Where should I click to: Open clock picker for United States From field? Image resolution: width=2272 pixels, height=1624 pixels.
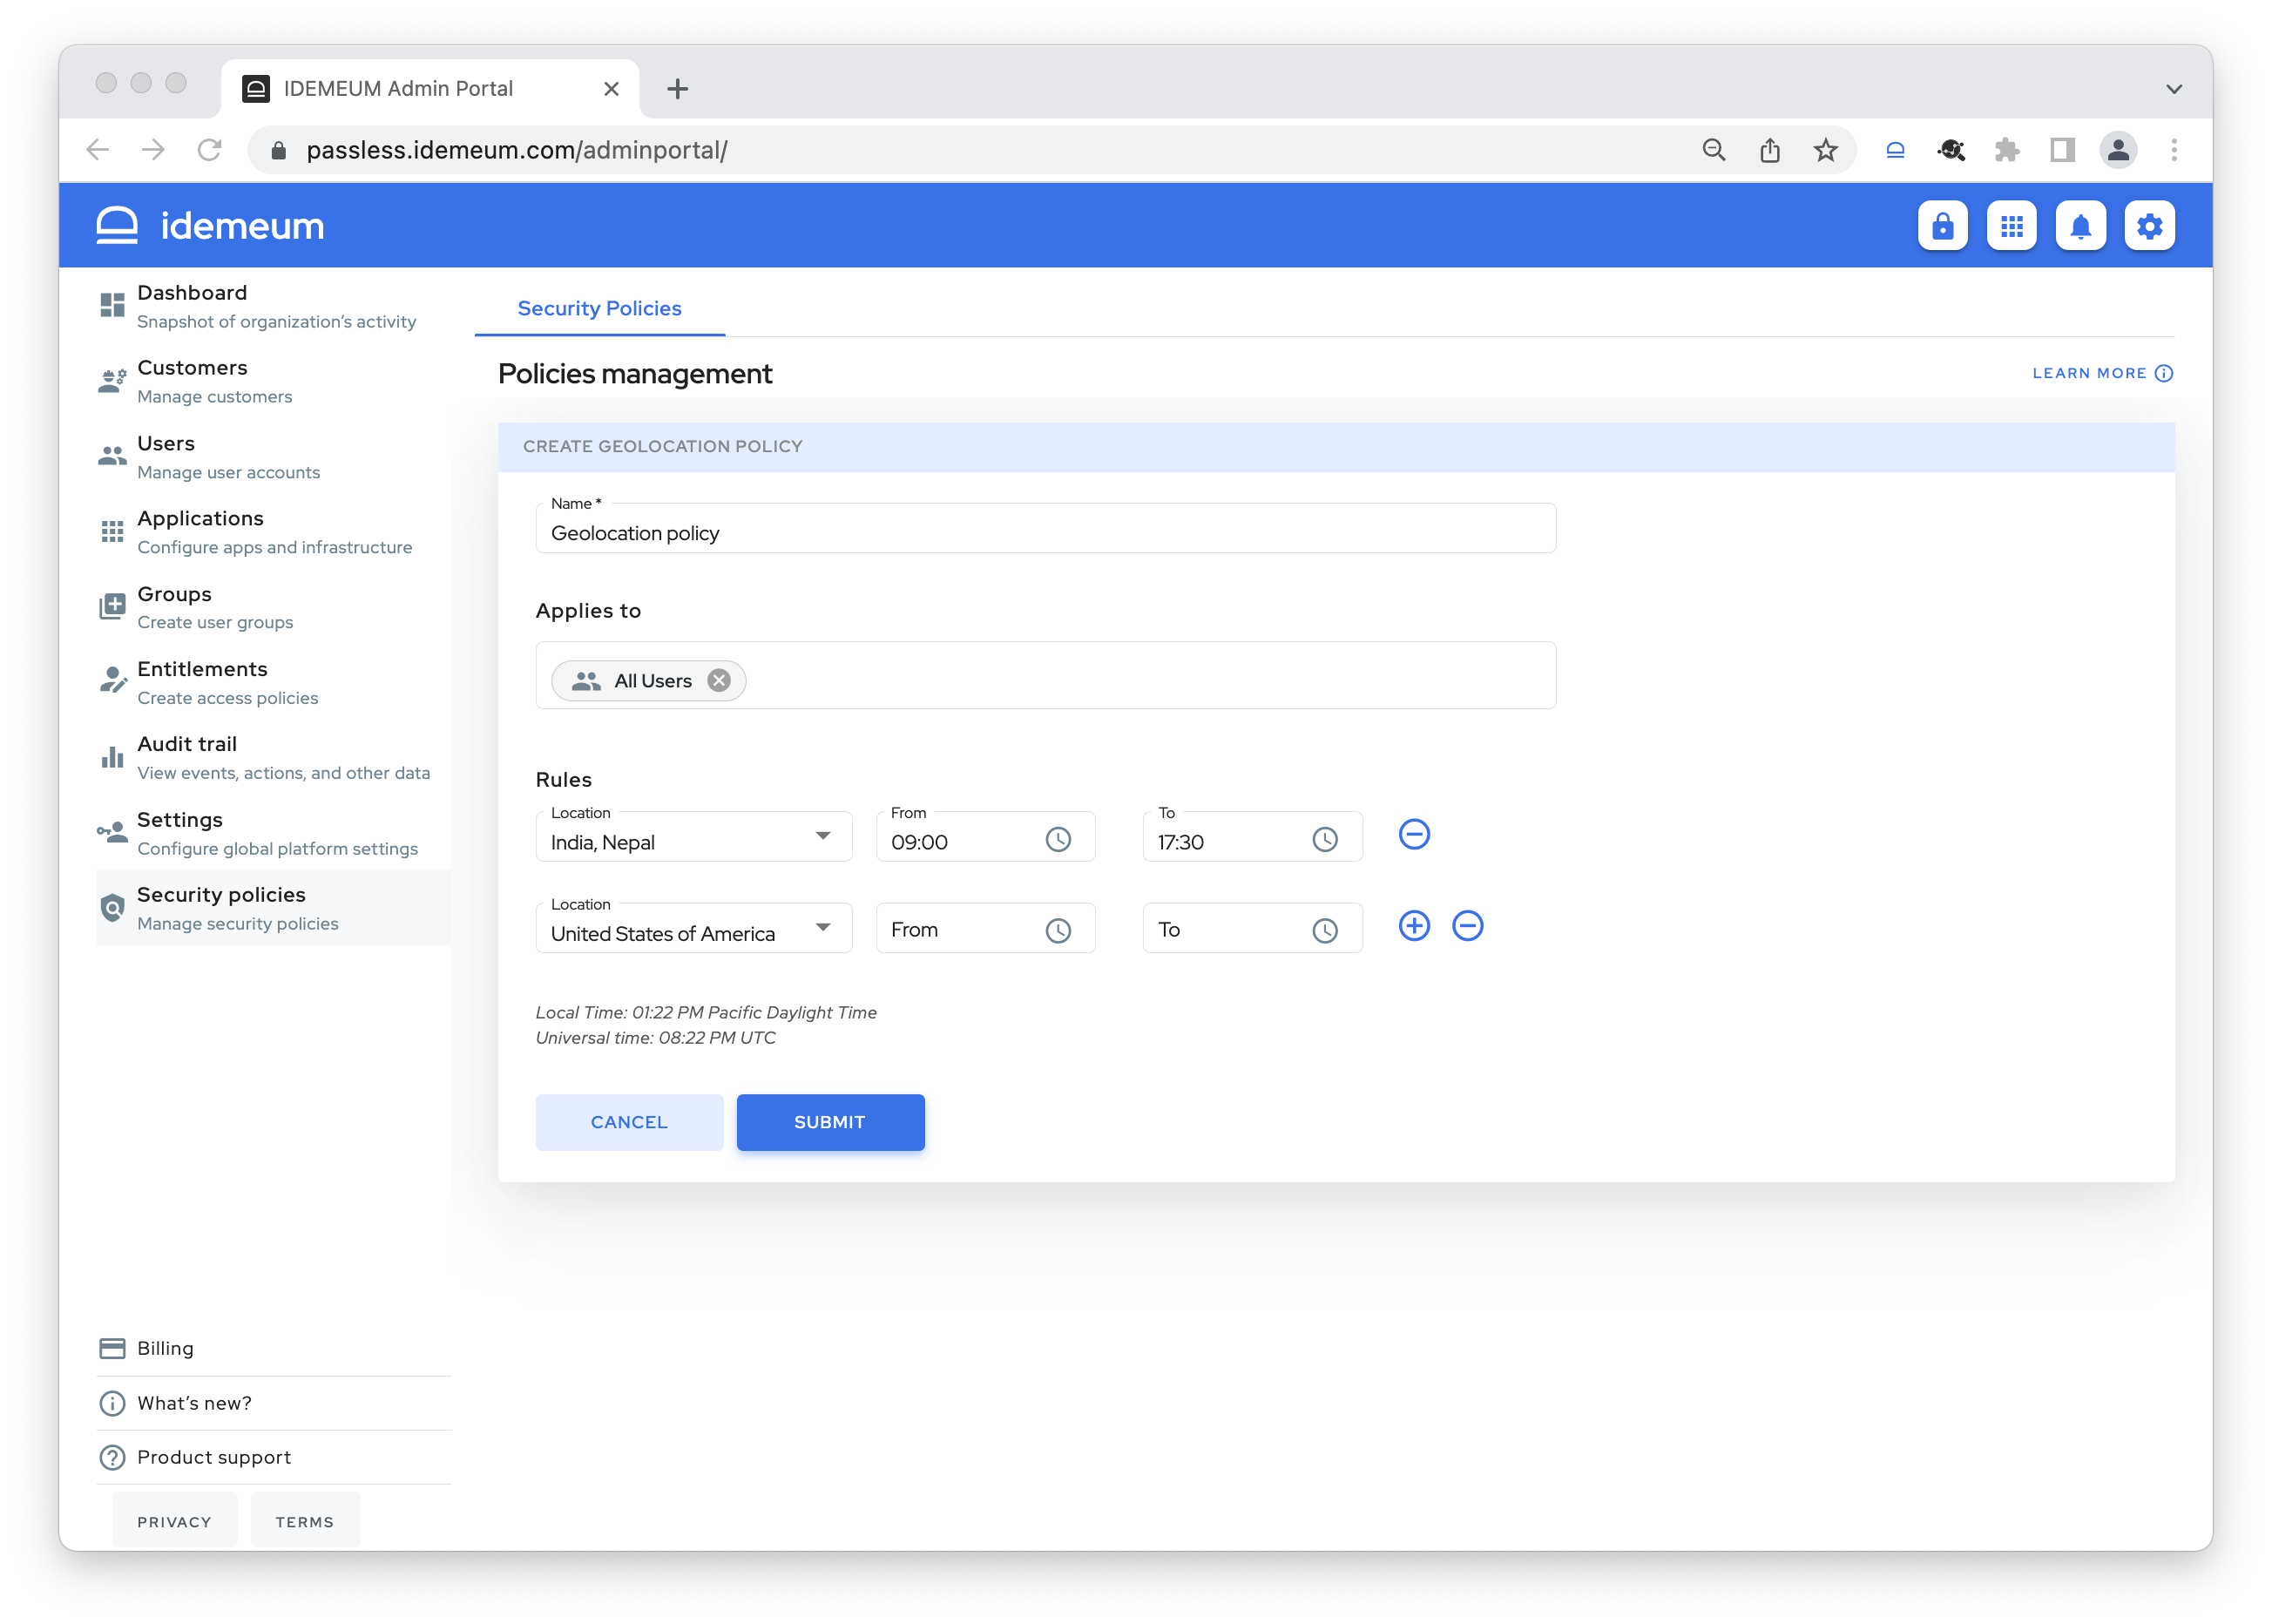click(x=1058, y=931)
